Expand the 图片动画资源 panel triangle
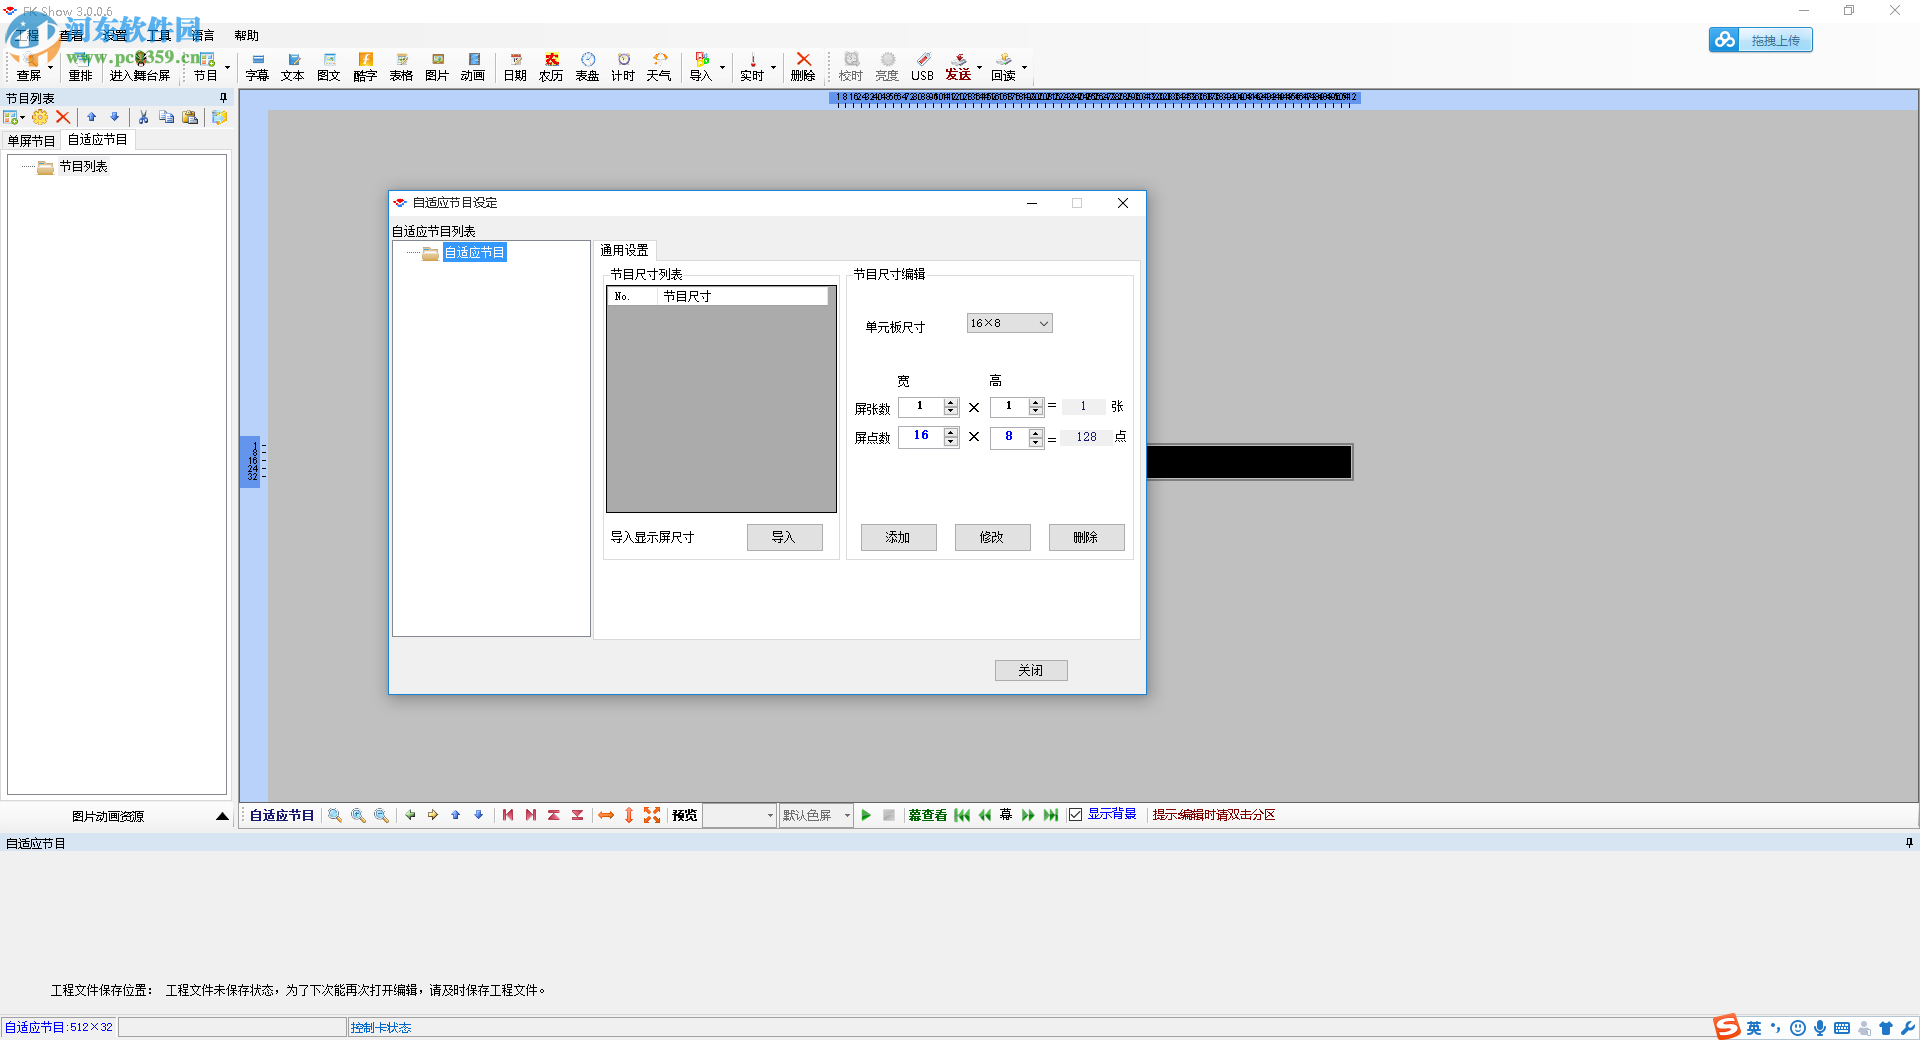 222,816
